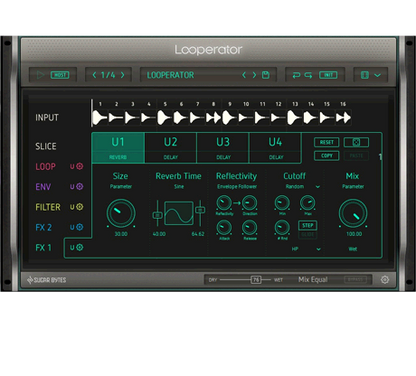Select input step 8 waveform
The width and height of the screenshot is (416, 376).
click(213, 117)
